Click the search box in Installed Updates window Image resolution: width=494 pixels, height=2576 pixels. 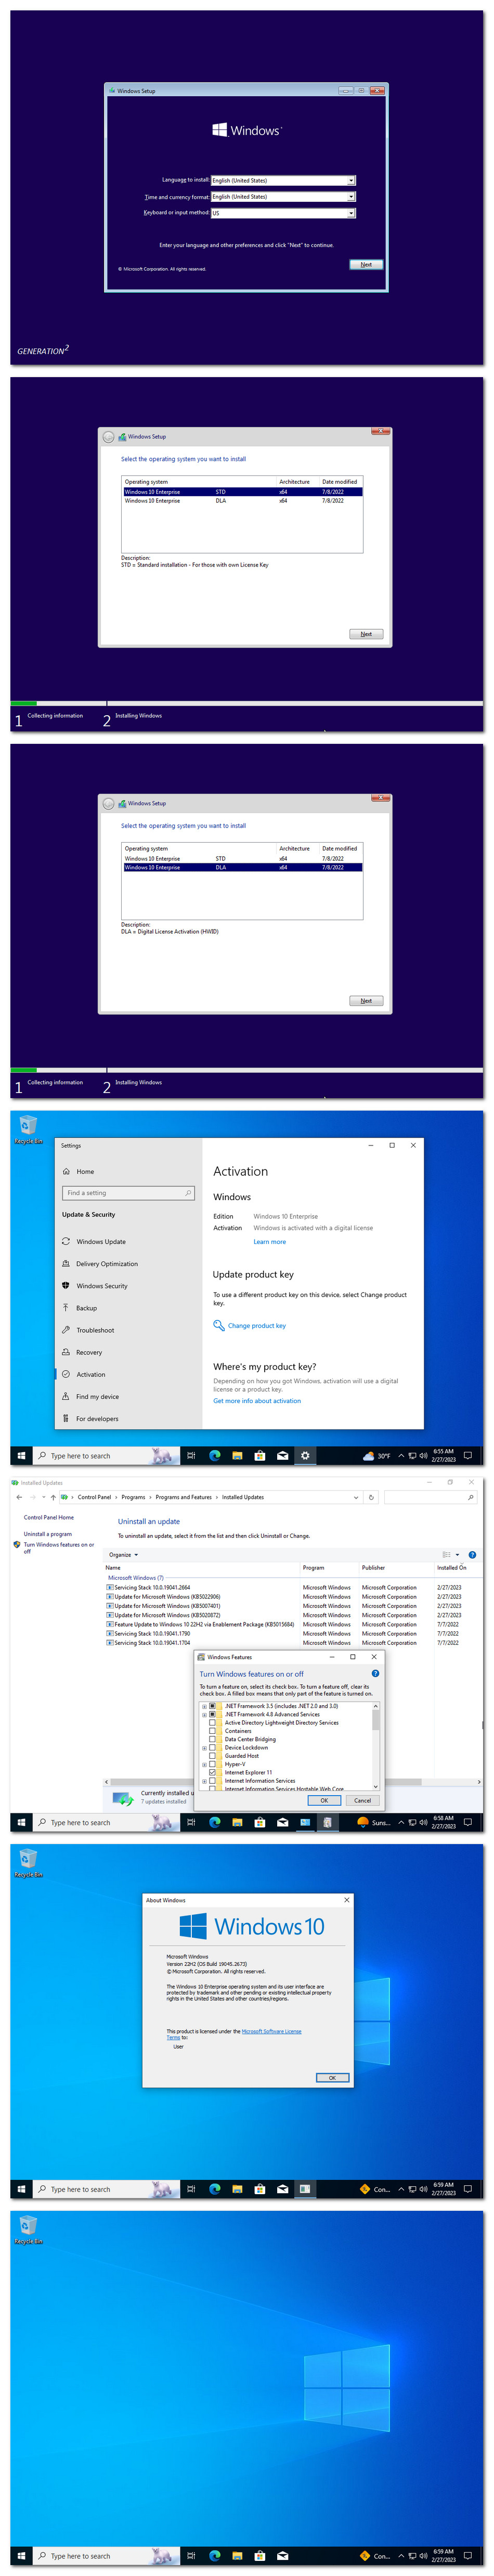coord(430,1497)
